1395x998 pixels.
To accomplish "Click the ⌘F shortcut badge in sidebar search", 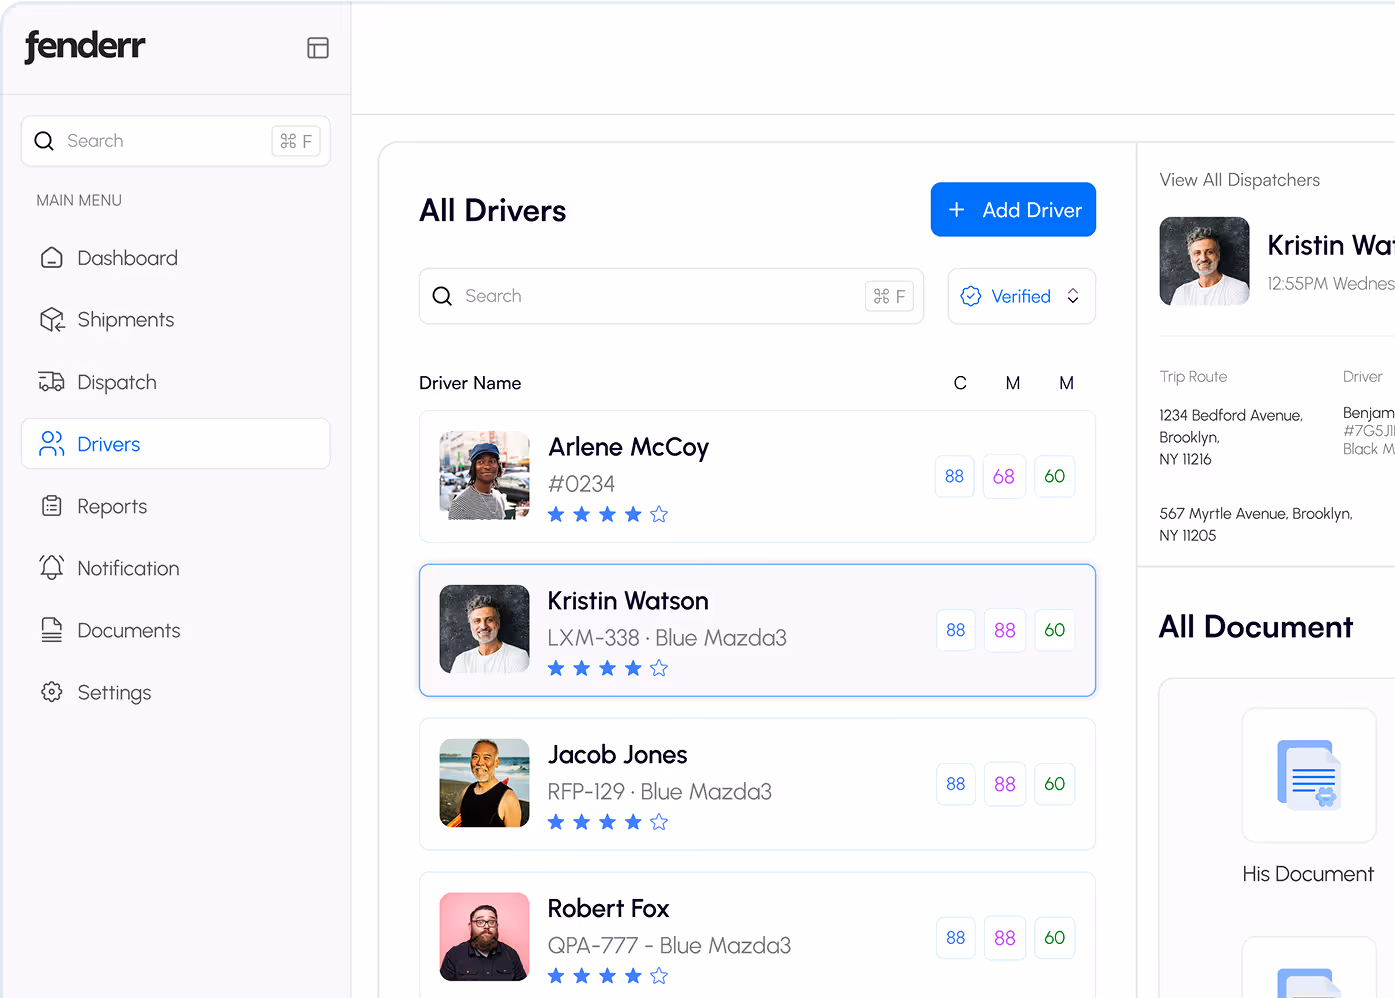I will coord(296,141).
